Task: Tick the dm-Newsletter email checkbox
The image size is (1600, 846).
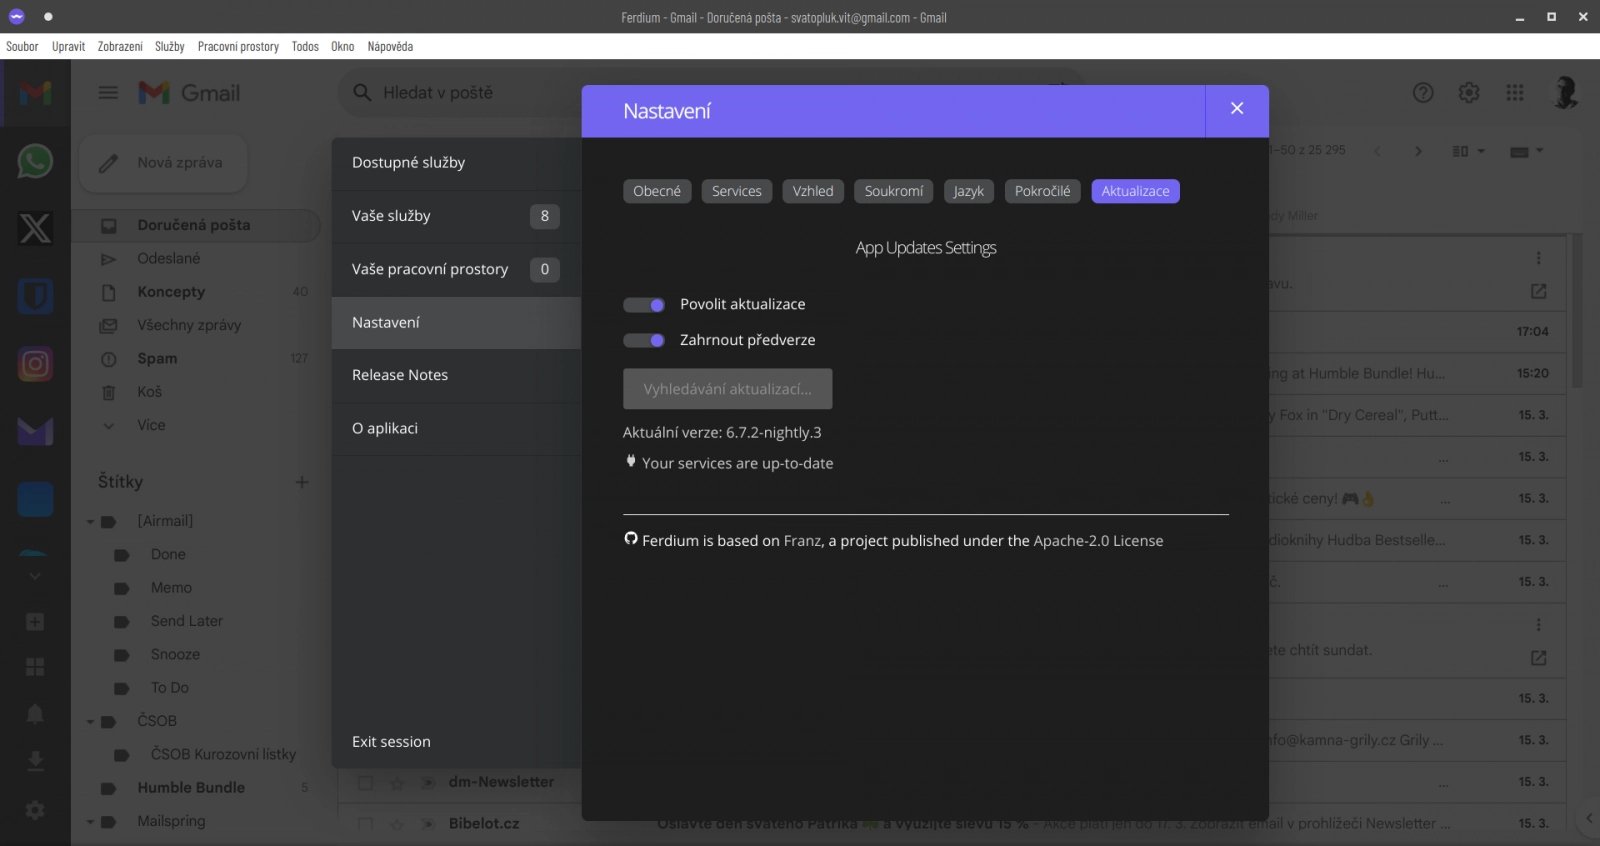Action: pyautogui.click(x=365, y=783)
